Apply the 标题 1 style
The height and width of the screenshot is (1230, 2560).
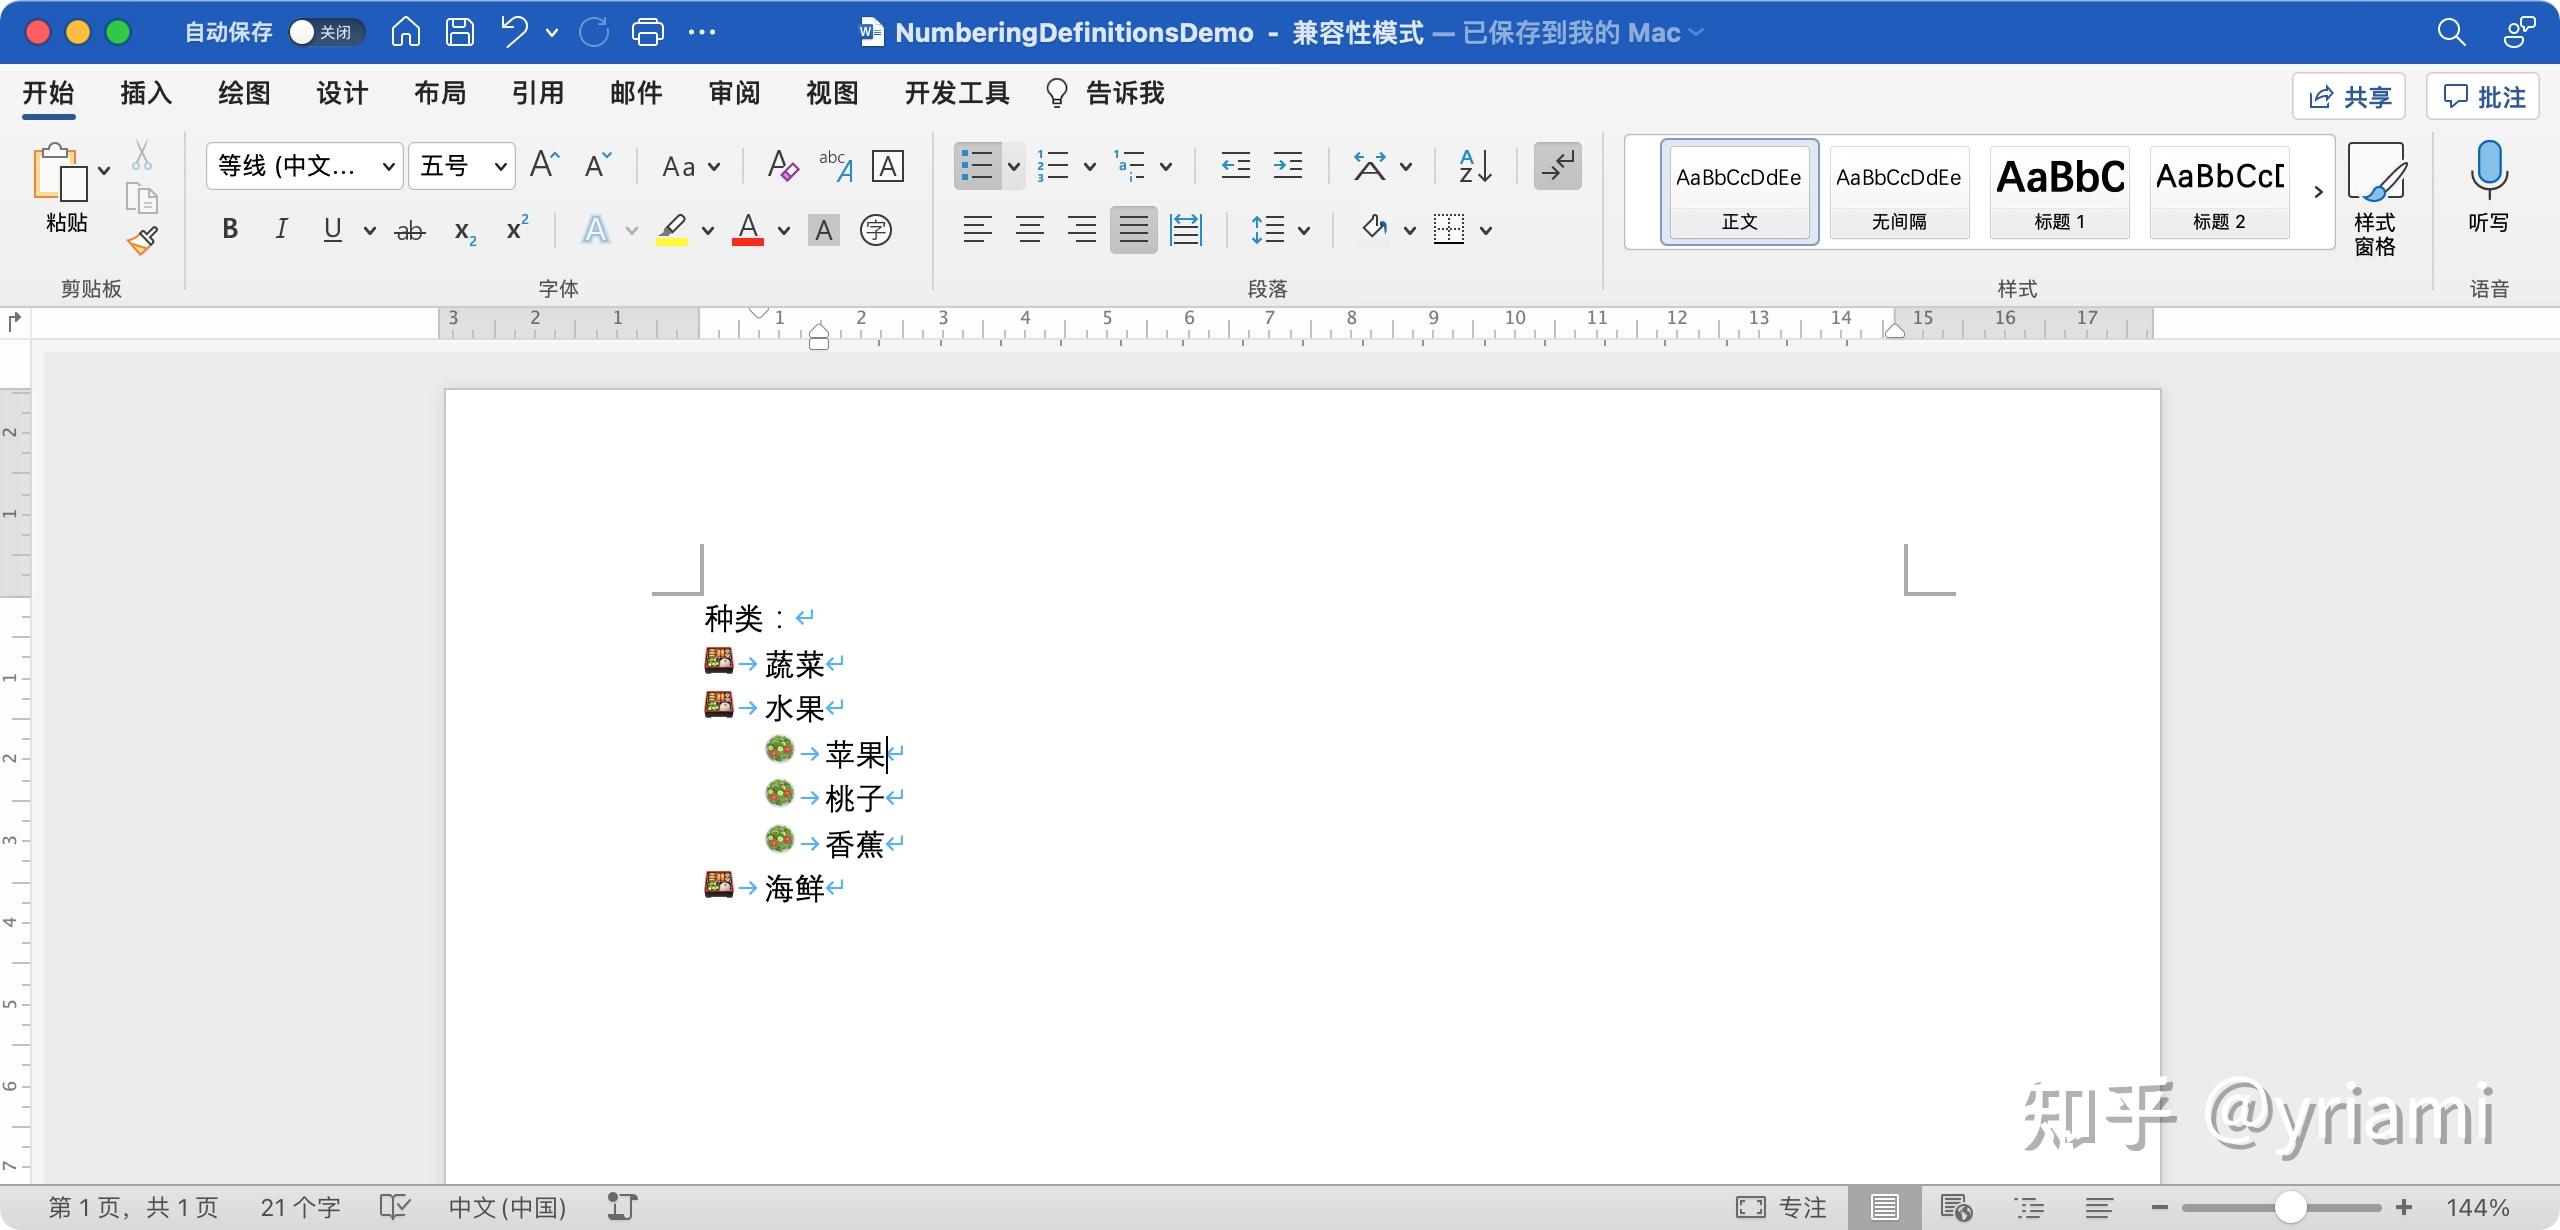tap(2060, 192)
